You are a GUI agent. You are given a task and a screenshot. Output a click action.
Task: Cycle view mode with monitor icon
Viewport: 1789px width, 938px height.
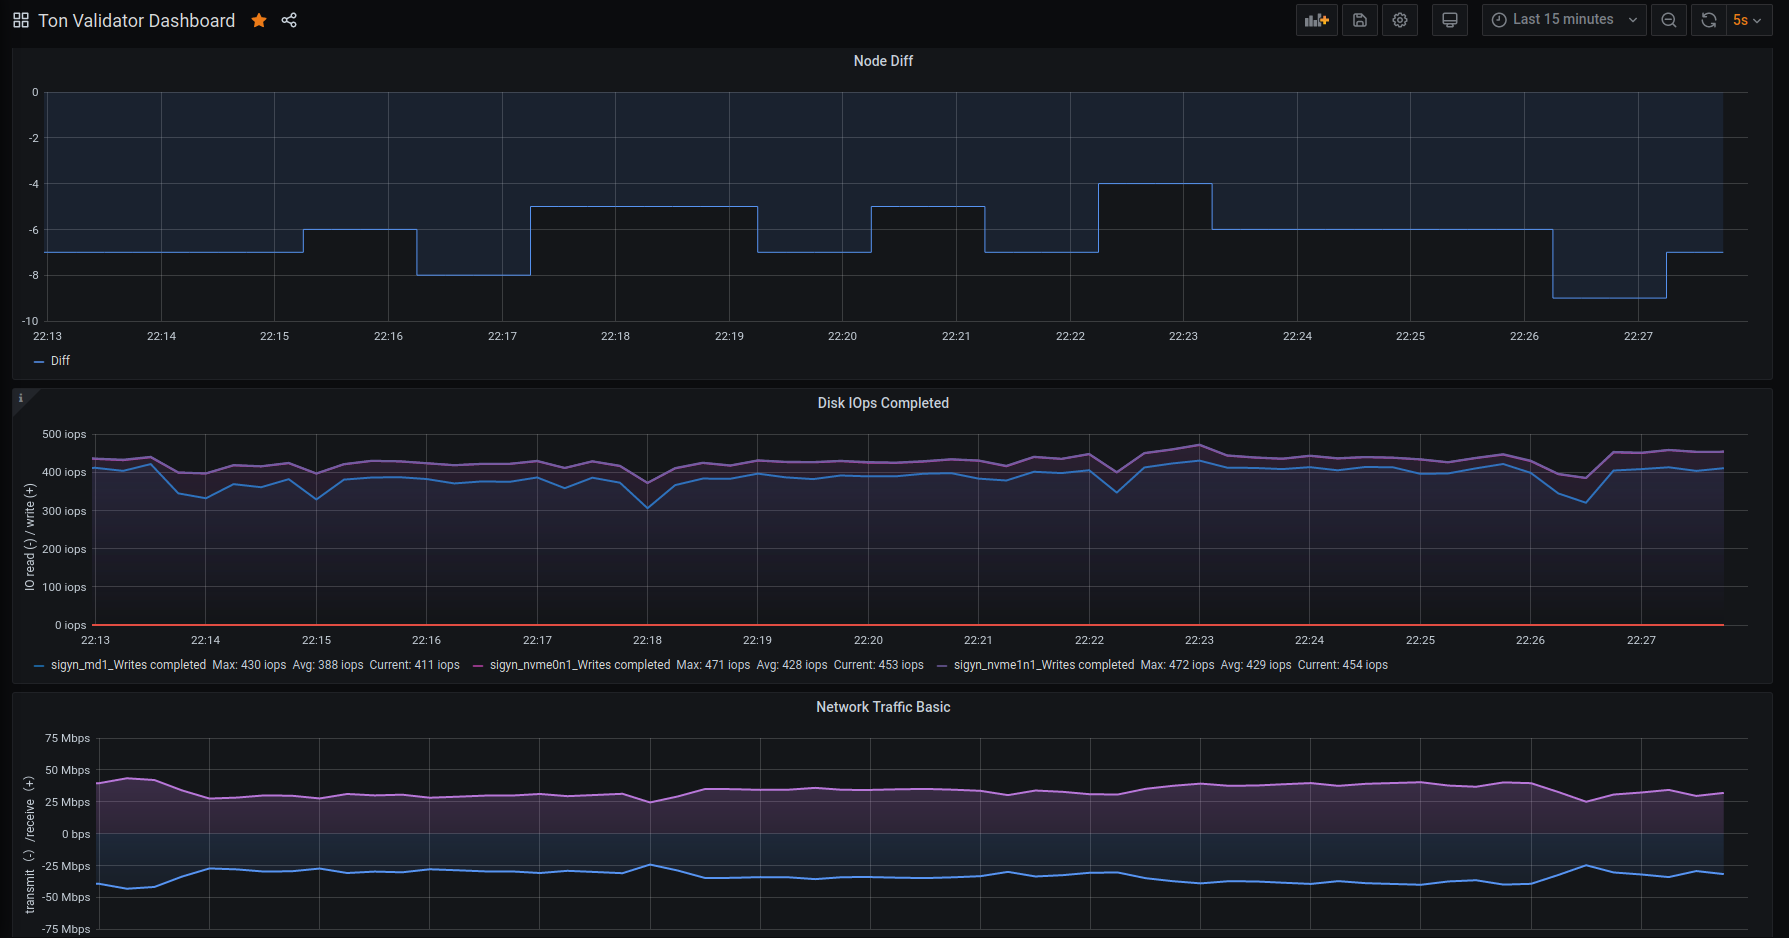1450,20
